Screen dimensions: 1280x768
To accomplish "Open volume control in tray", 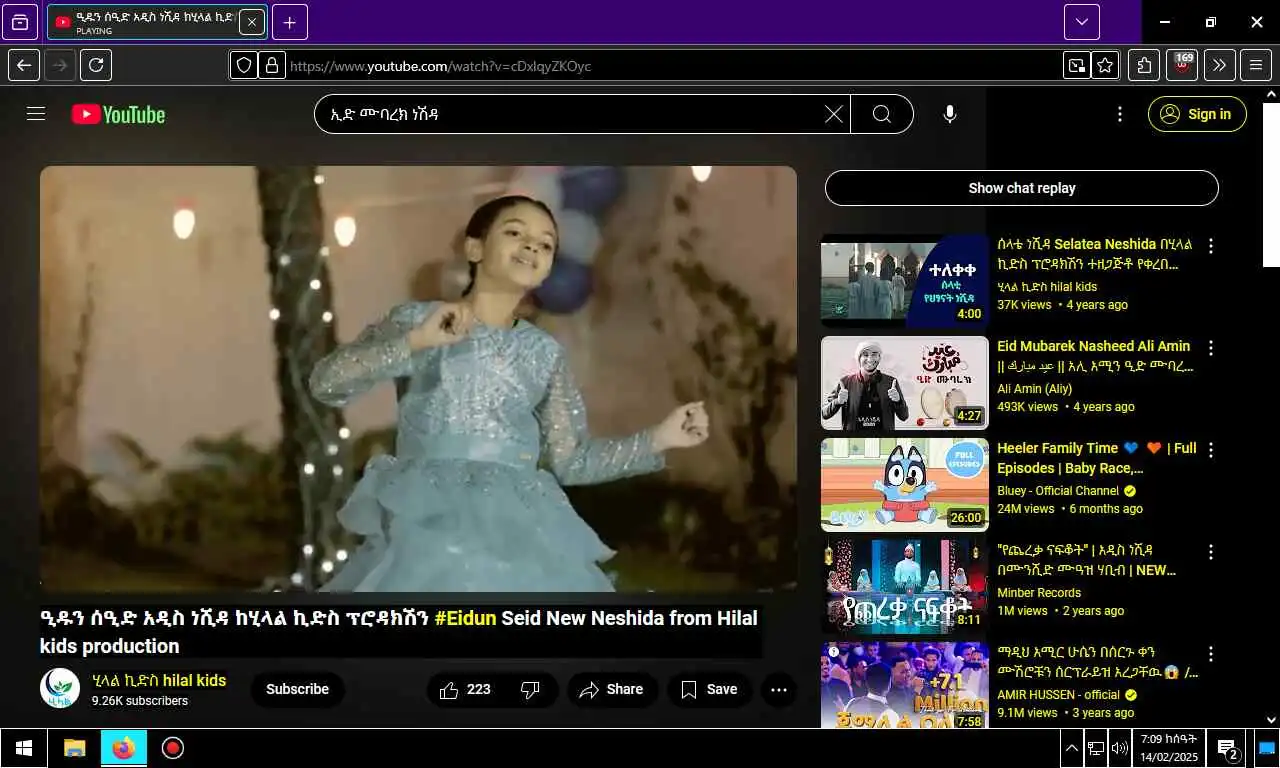I will pos(1119,748).
